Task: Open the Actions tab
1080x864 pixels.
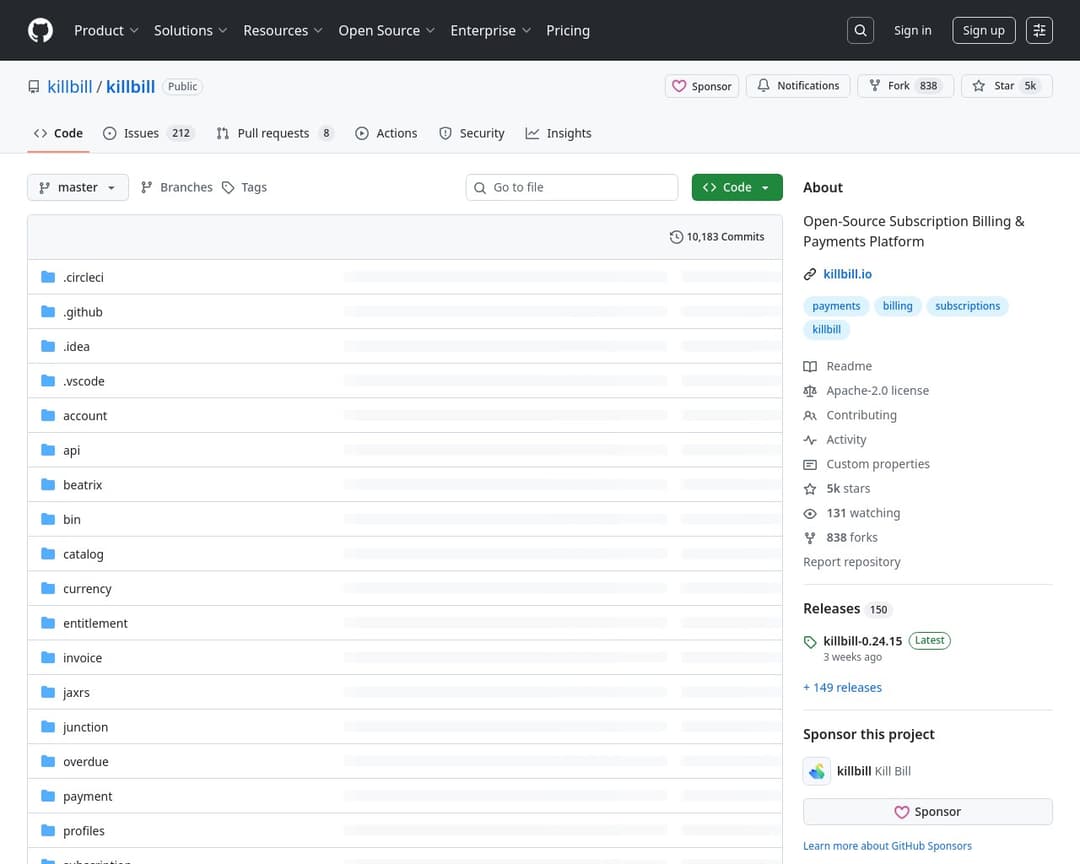Action: pyautogui.click(x=386, y=133)
